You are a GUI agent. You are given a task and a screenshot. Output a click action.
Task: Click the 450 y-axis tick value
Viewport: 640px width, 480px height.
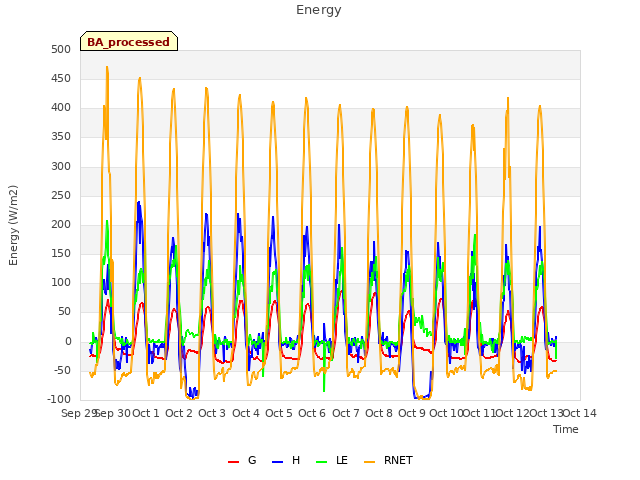tap(61, 78)
